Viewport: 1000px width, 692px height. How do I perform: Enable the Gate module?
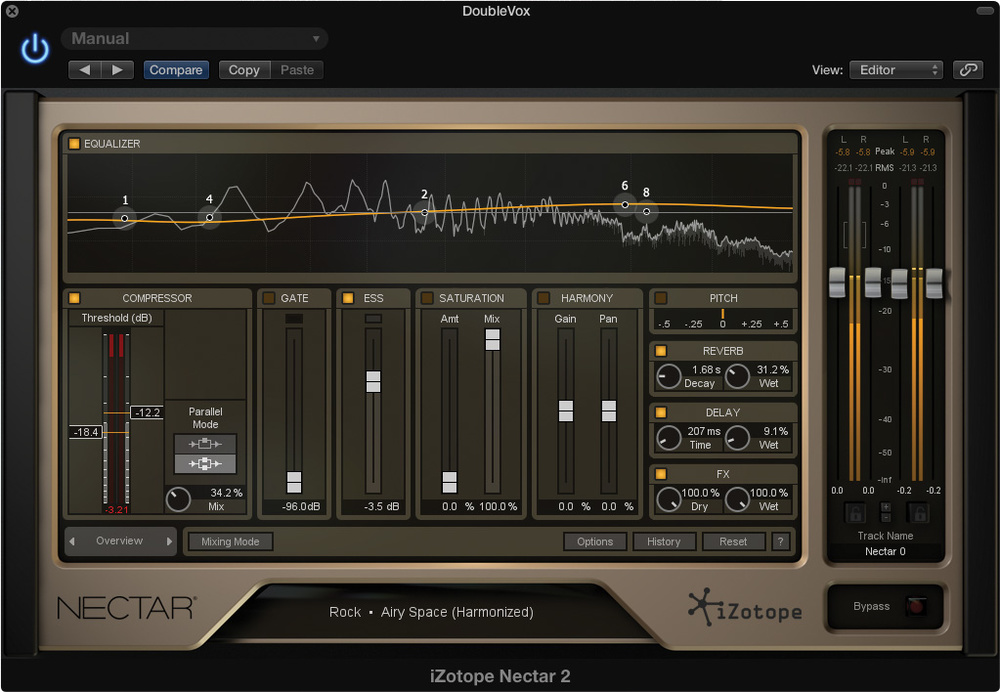[x=268, y=298]
